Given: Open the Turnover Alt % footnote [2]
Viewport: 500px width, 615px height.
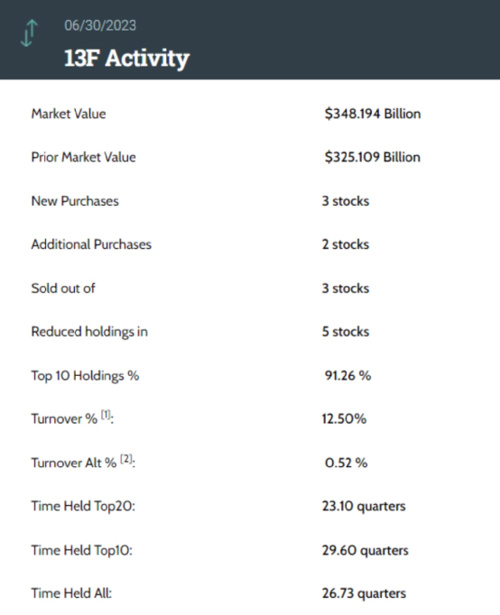Looking at the screenshot, I should tap(126, 459).
